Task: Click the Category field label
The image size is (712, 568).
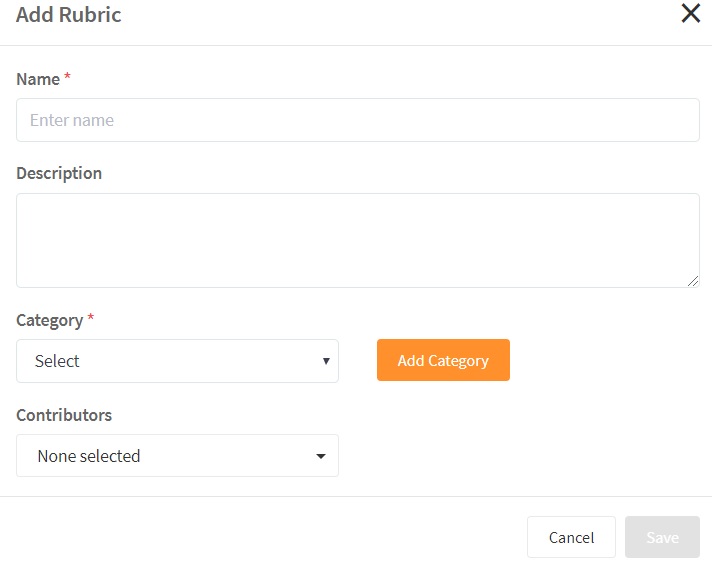Action: tap(49, 320)
